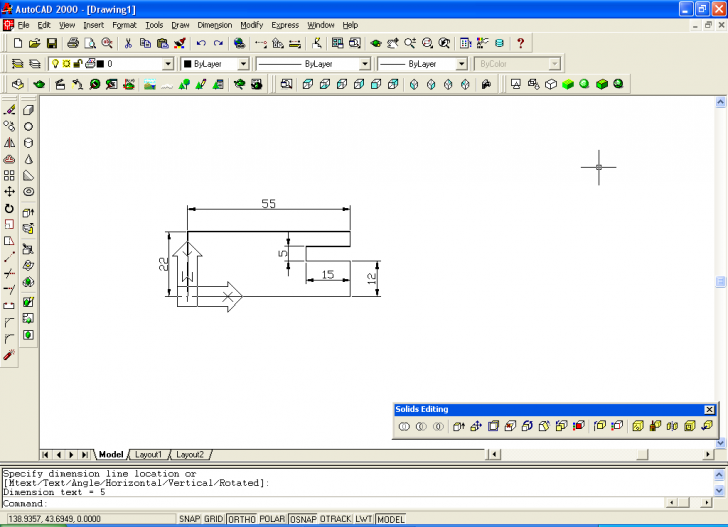
Task: Create a solid Wedge
Action: coord(28,176)
